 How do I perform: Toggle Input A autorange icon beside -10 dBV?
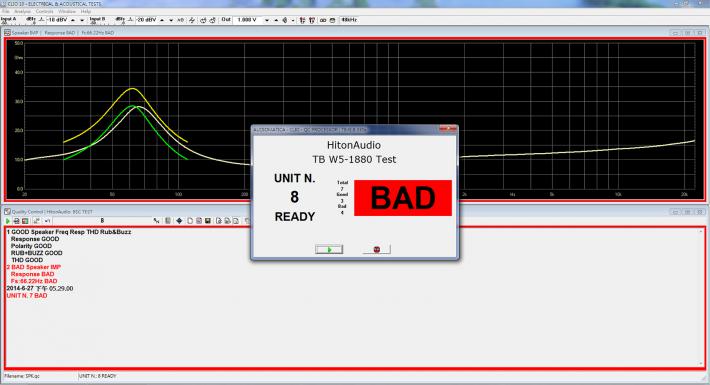click(x=42, y=20)
